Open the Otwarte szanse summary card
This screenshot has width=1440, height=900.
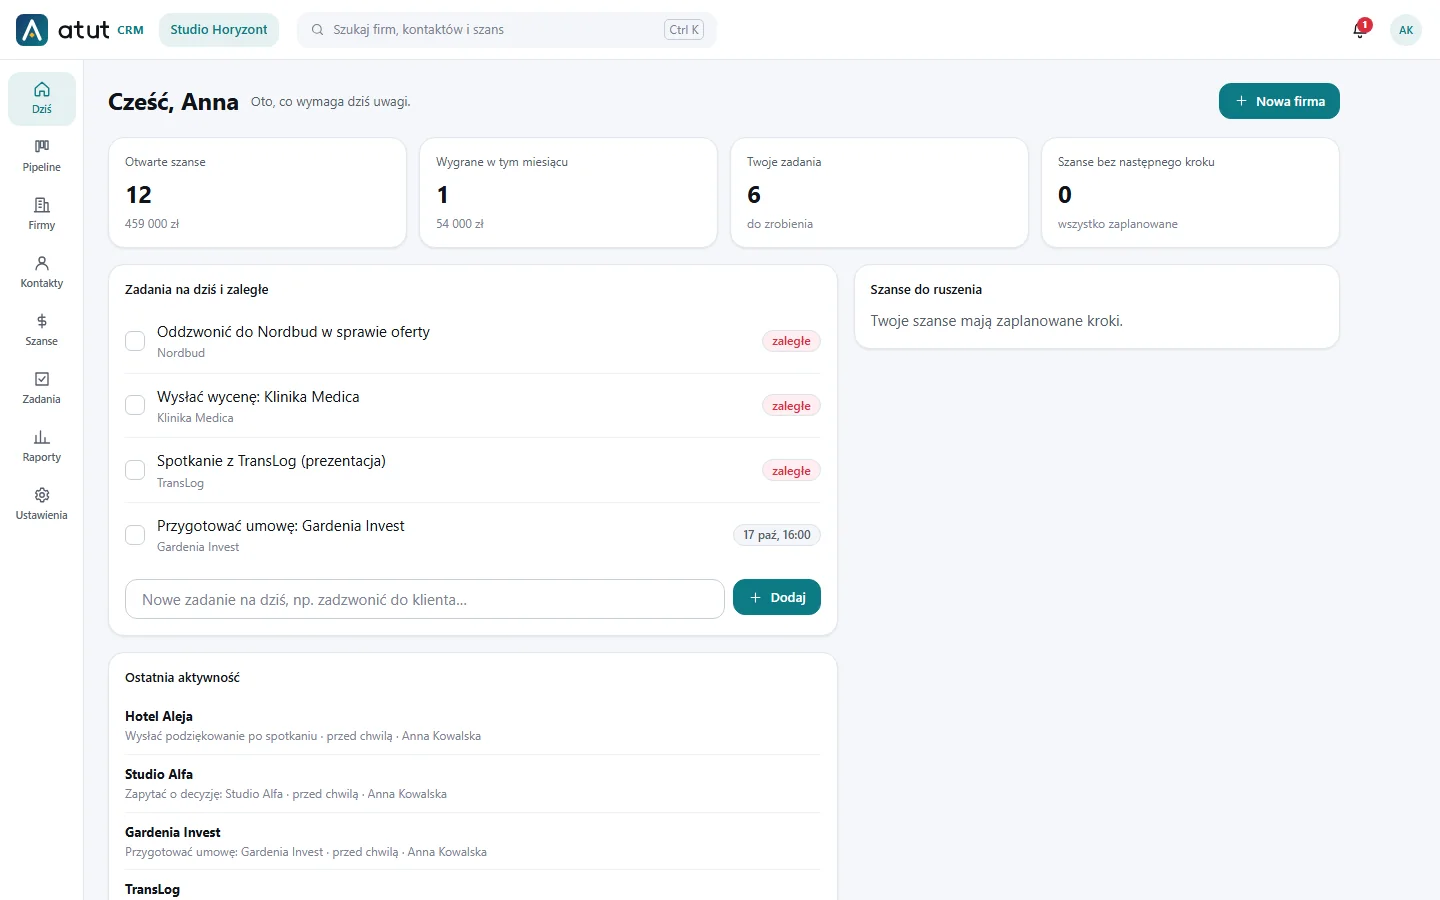[257, 192]
